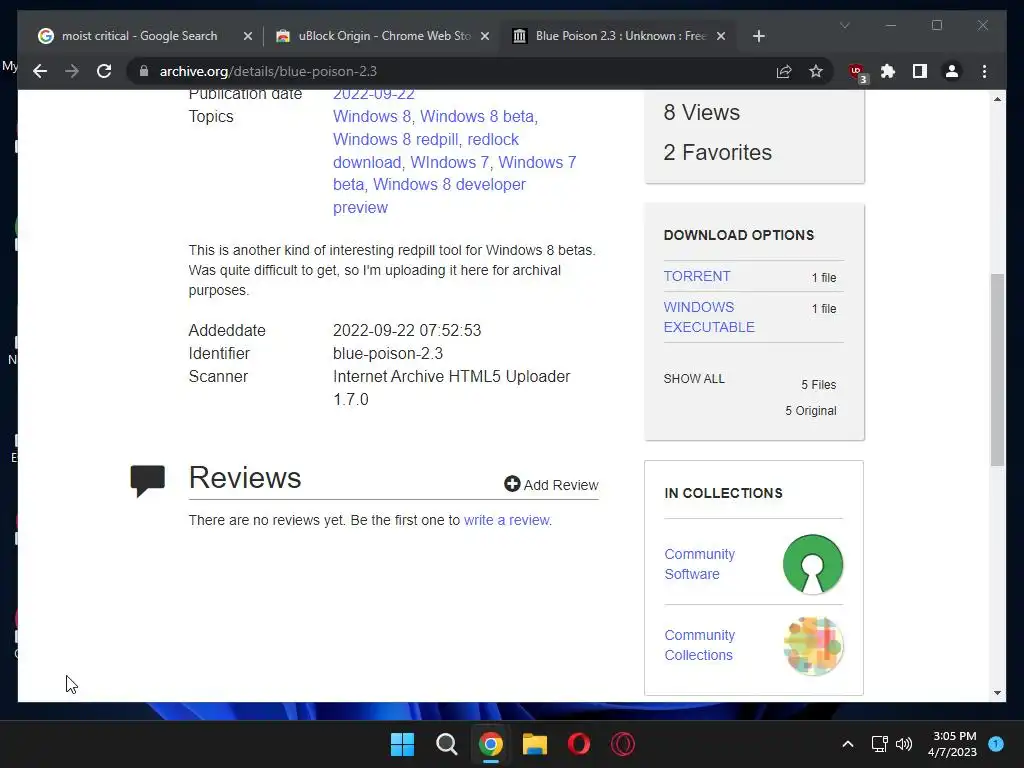Open the tab search chevron
The width and height of the screenshot is (1024, 768).
(x=844, y=25)
